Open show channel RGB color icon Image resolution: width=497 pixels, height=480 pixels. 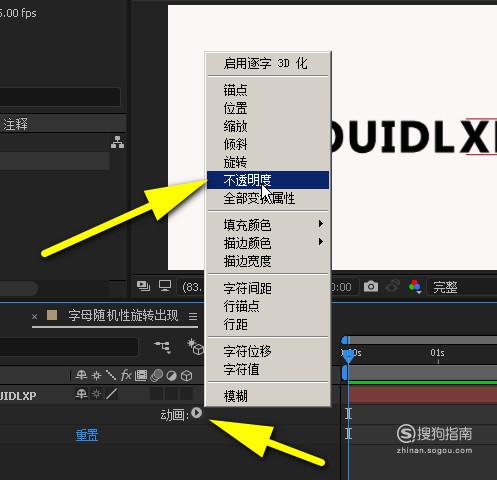pos(415,286)
